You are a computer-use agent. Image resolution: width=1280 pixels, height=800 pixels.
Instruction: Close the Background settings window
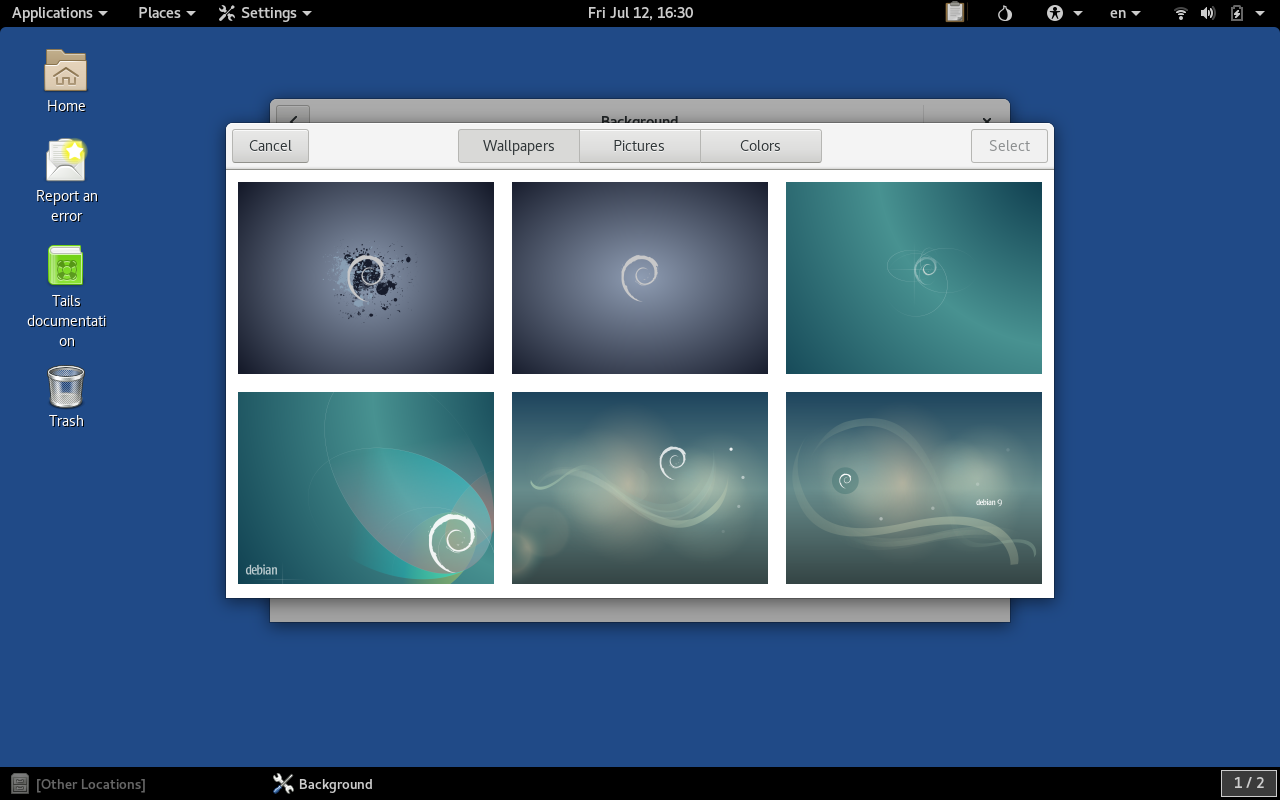click(x=986, y=118)
